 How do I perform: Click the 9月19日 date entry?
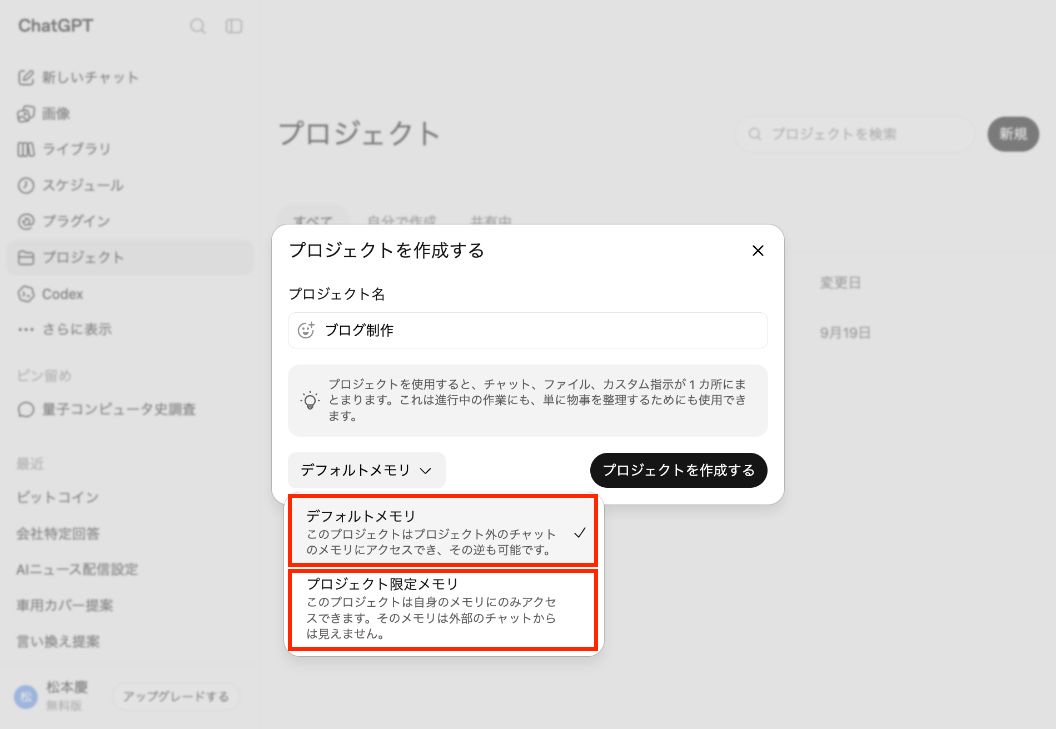pyautogui.click(x=845, y=333)
